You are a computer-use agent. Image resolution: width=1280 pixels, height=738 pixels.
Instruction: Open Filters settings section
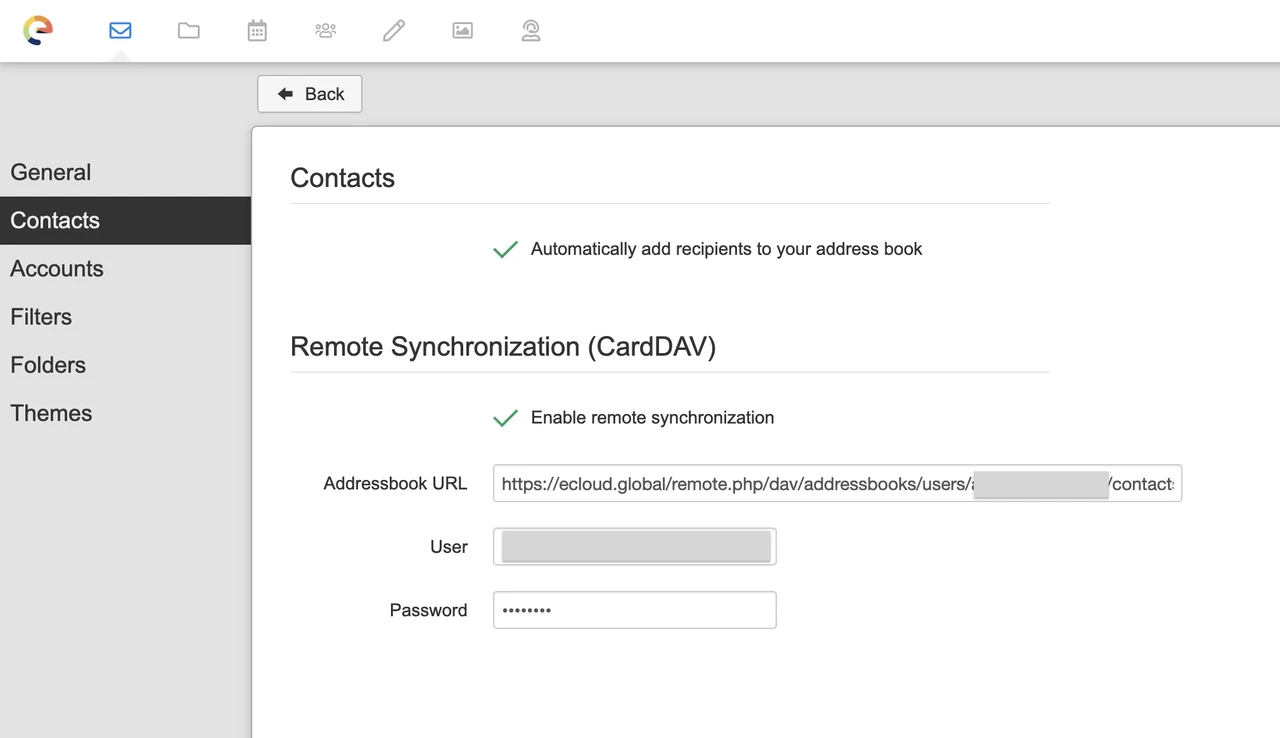pos(125,316)
